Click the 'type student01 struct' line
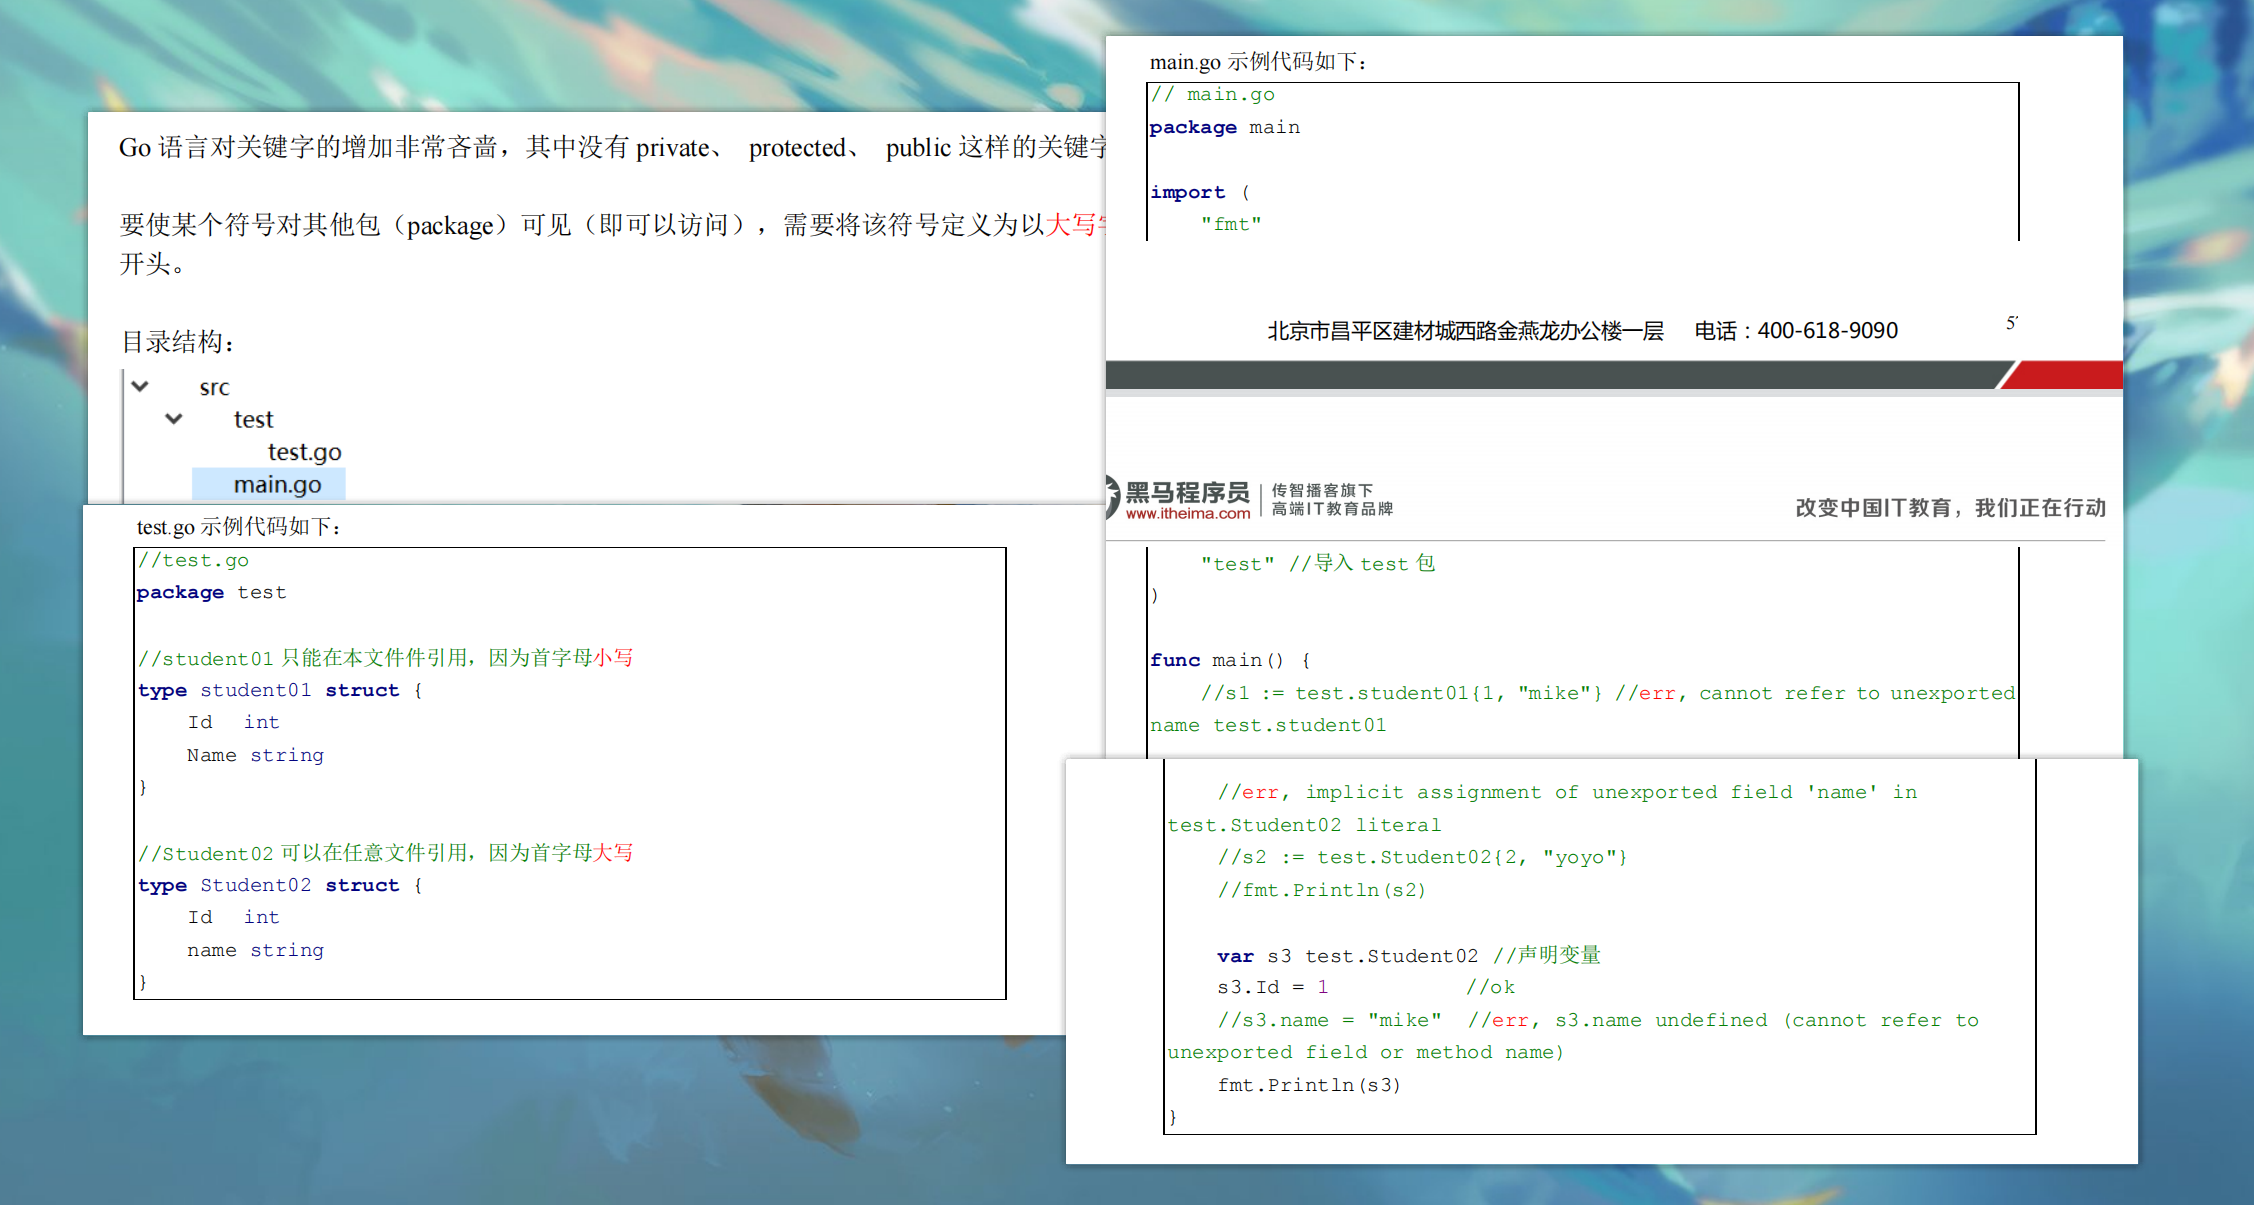 280,690
